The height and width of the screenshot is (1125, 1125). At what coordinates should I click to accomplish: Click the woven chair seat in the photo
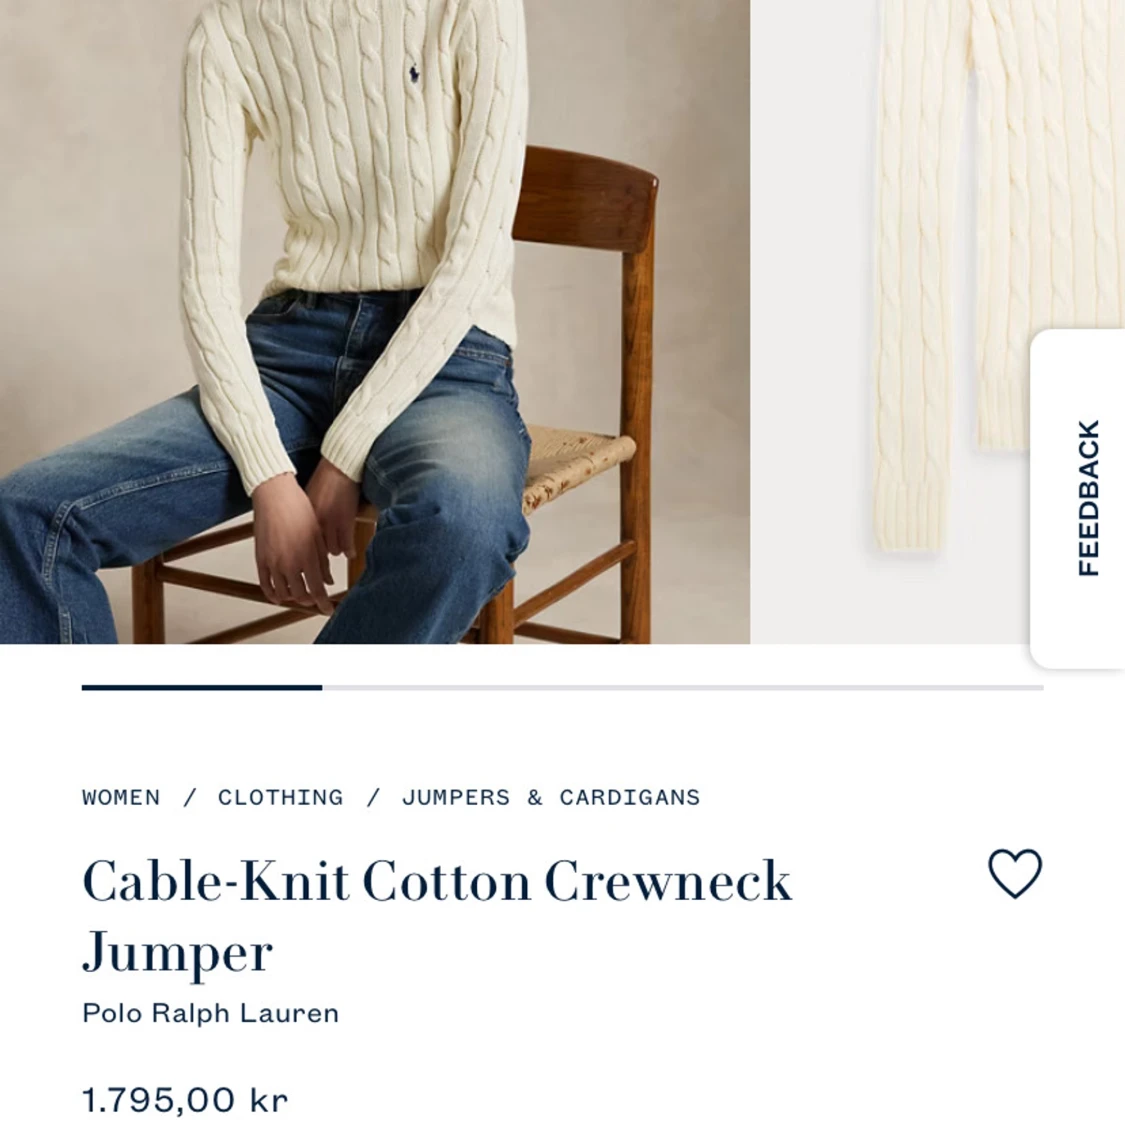pos(578,463)
